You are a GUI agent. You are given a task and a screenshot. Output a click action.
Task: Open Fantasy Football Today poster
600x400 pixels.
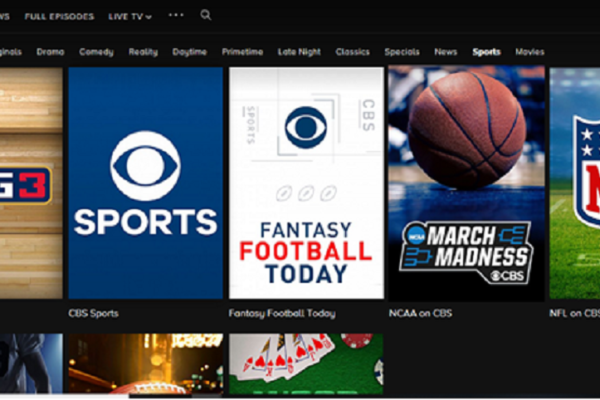point(305,183)
